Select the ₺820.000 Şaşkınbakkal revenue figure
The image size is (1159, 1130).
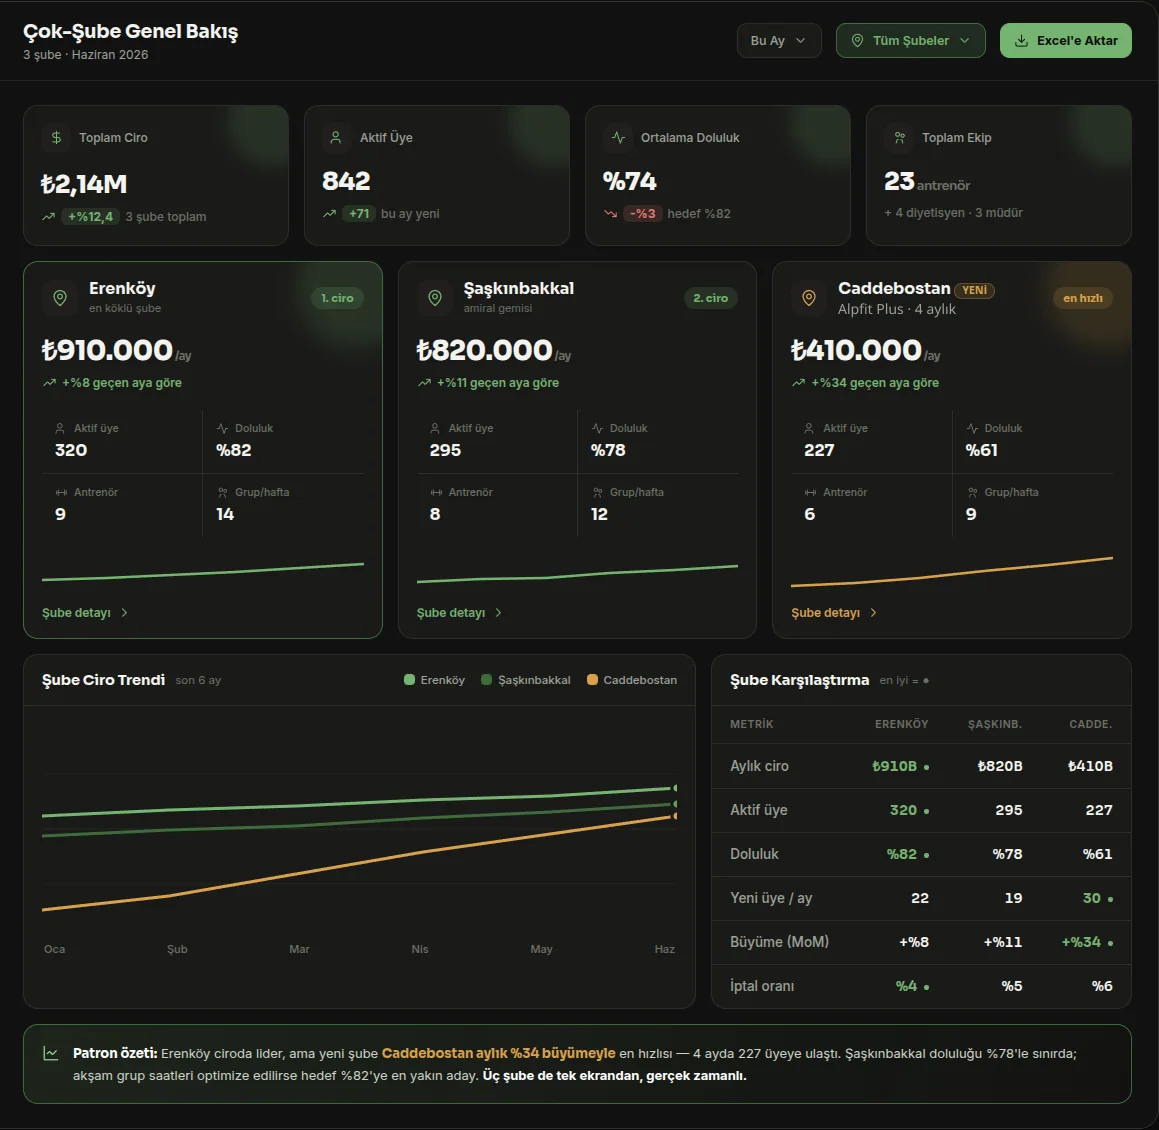484,350
